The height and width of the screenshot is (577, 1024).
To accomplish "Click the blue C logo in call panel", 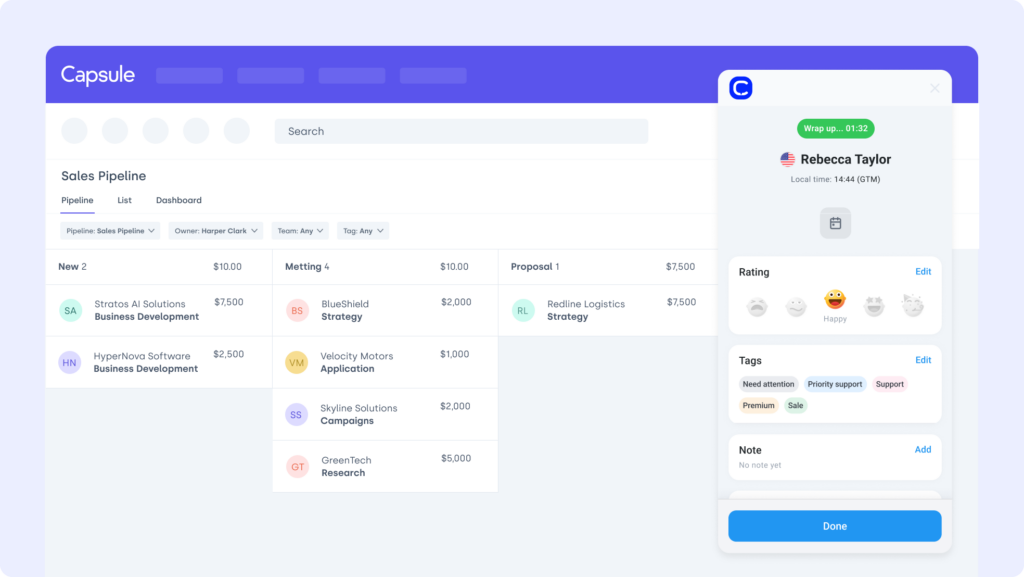I will pyautogui.click(x=740, y=88).
